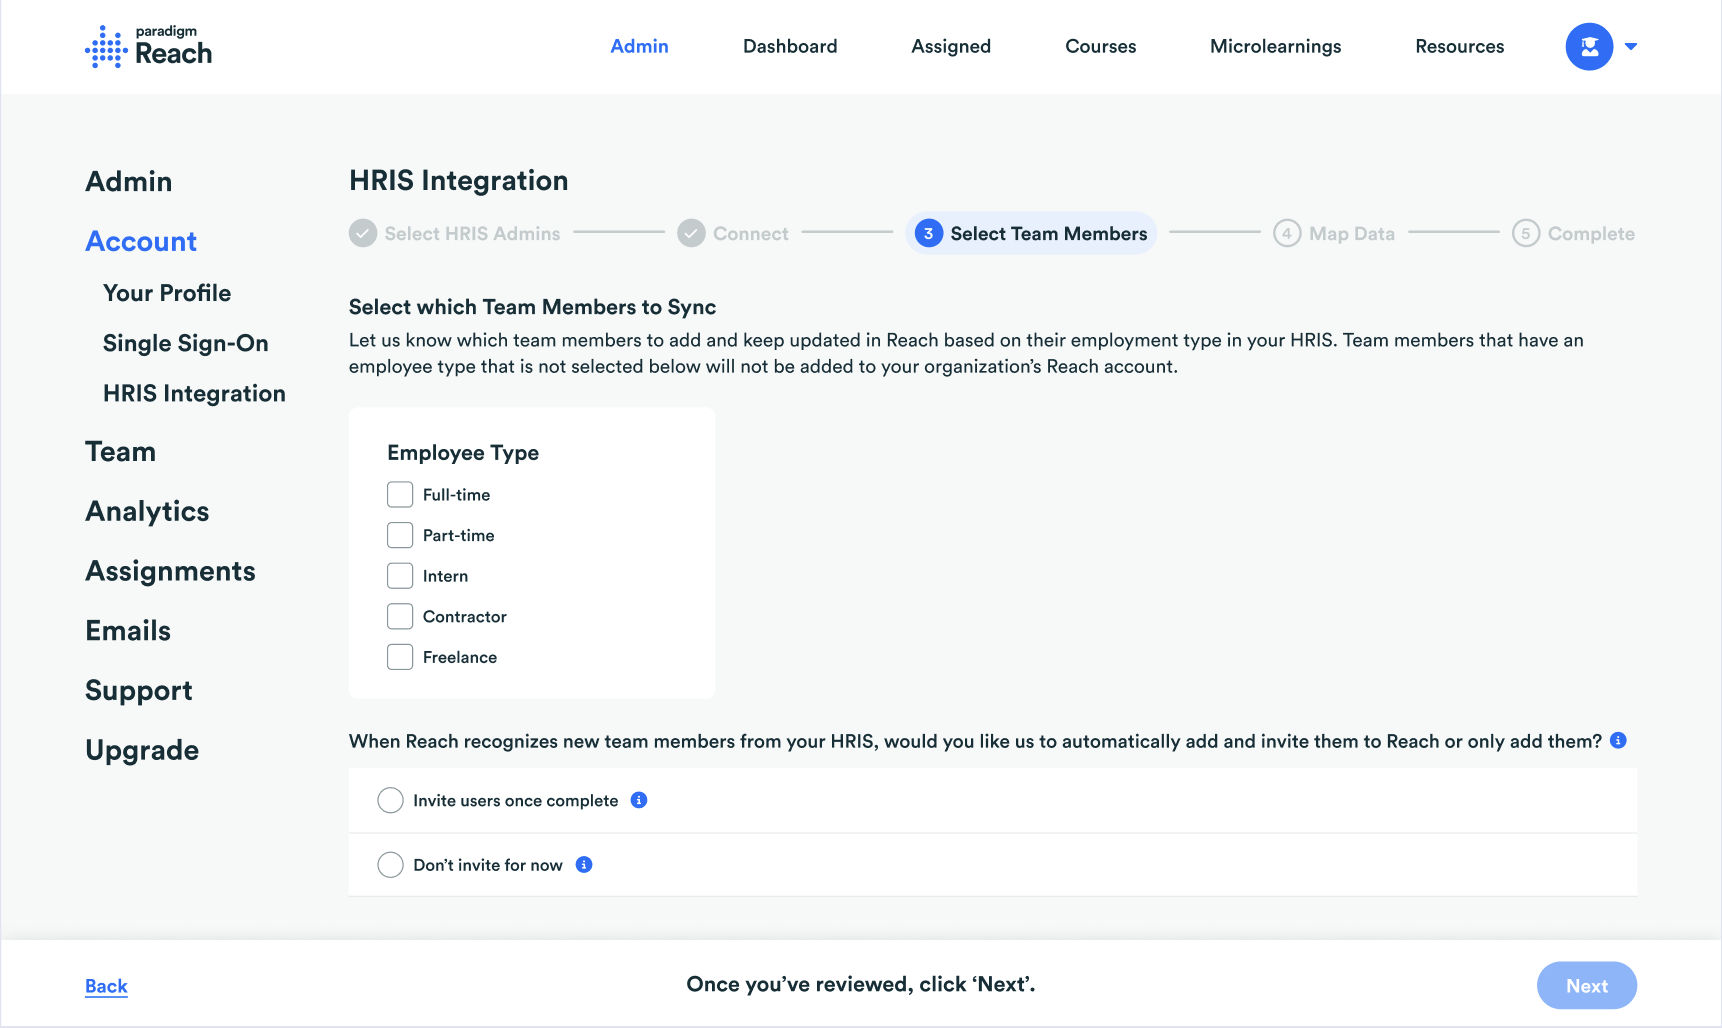Click step 4 Map Data circle

click(x=1287, y=233)
